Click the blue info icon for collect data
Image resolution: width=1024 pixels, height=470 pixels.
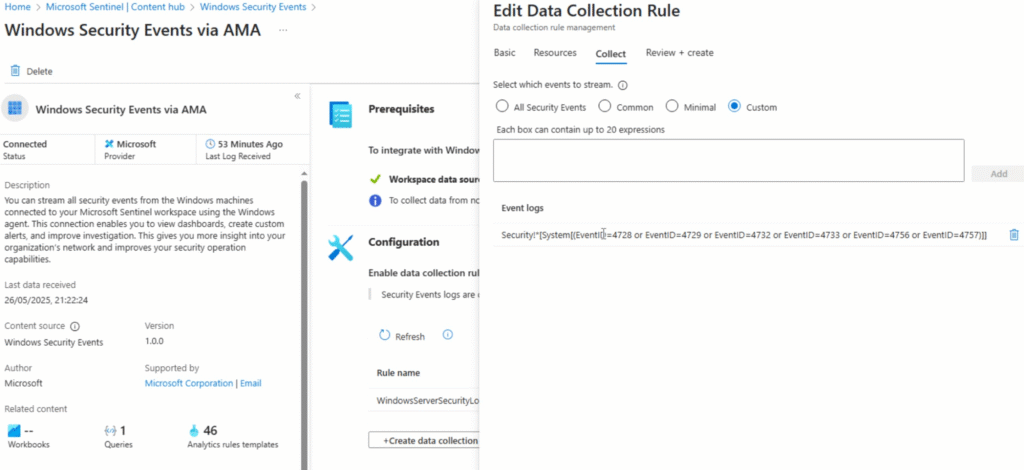click(x=375, y=200)
